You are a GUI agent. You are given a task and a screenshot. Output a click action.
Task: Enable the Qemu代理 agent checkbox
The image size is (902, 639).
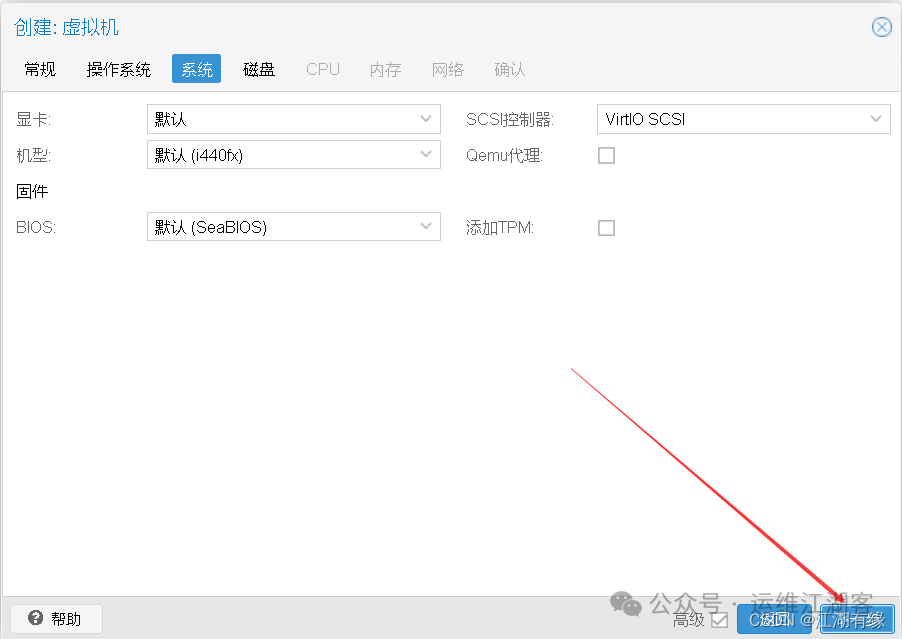point(606,155)
